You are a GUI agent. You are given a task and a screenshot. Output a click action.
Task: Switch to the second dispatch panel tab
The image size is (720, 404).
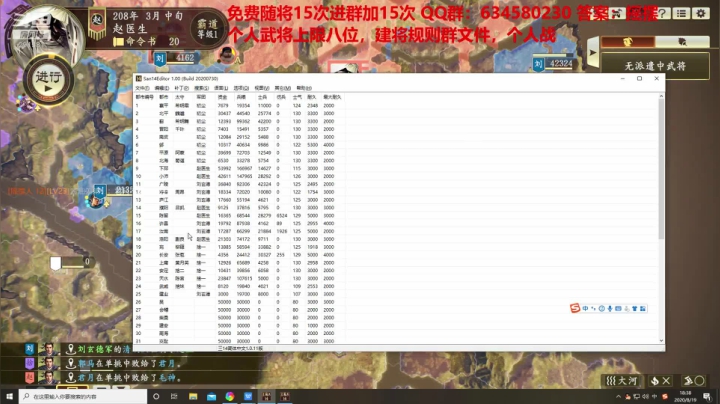pos(682,42)
